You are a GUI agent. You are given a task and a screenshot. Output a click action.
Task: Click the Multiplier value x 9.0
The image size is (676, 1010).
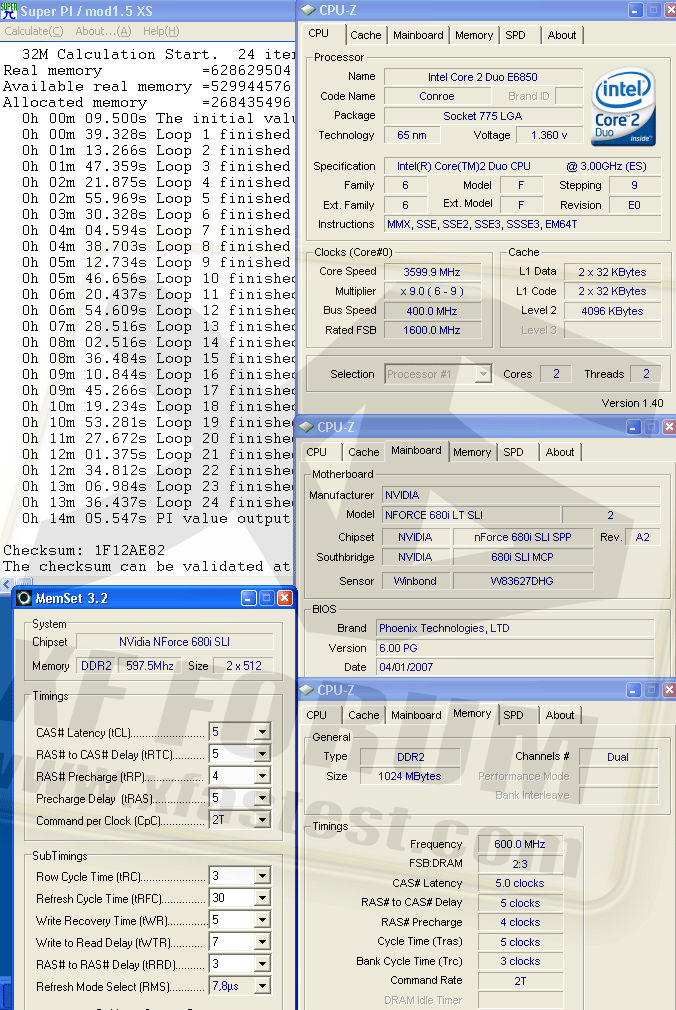click(x=432, y=291)
